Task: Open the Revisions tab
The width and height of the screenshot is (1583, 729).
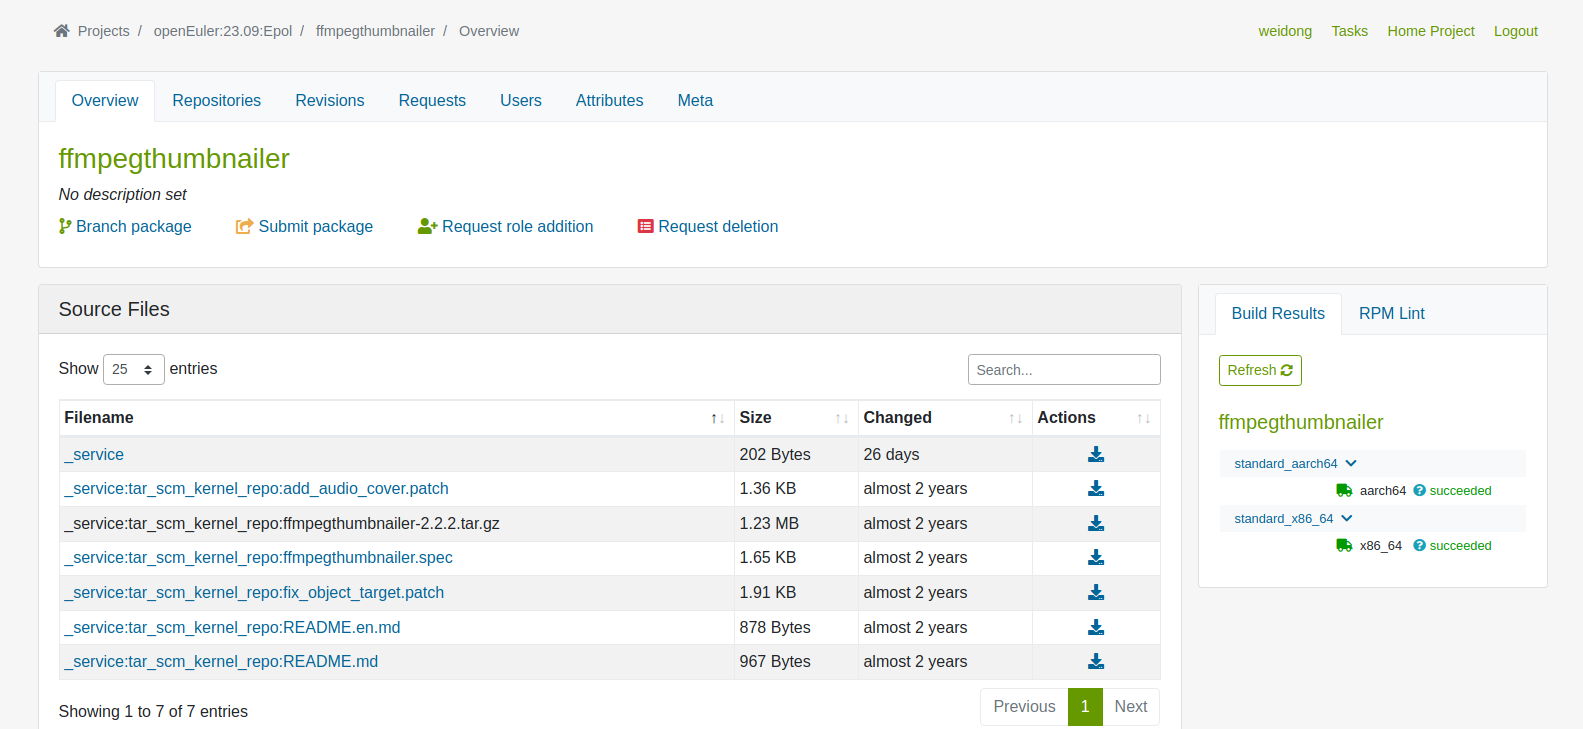Action: point(330,101)
